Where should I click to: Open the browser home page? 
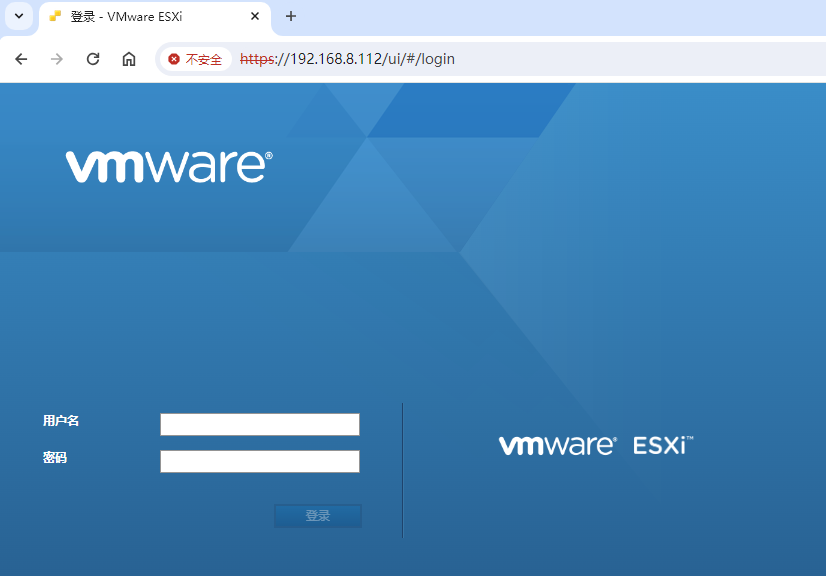[x=129, y=59]
